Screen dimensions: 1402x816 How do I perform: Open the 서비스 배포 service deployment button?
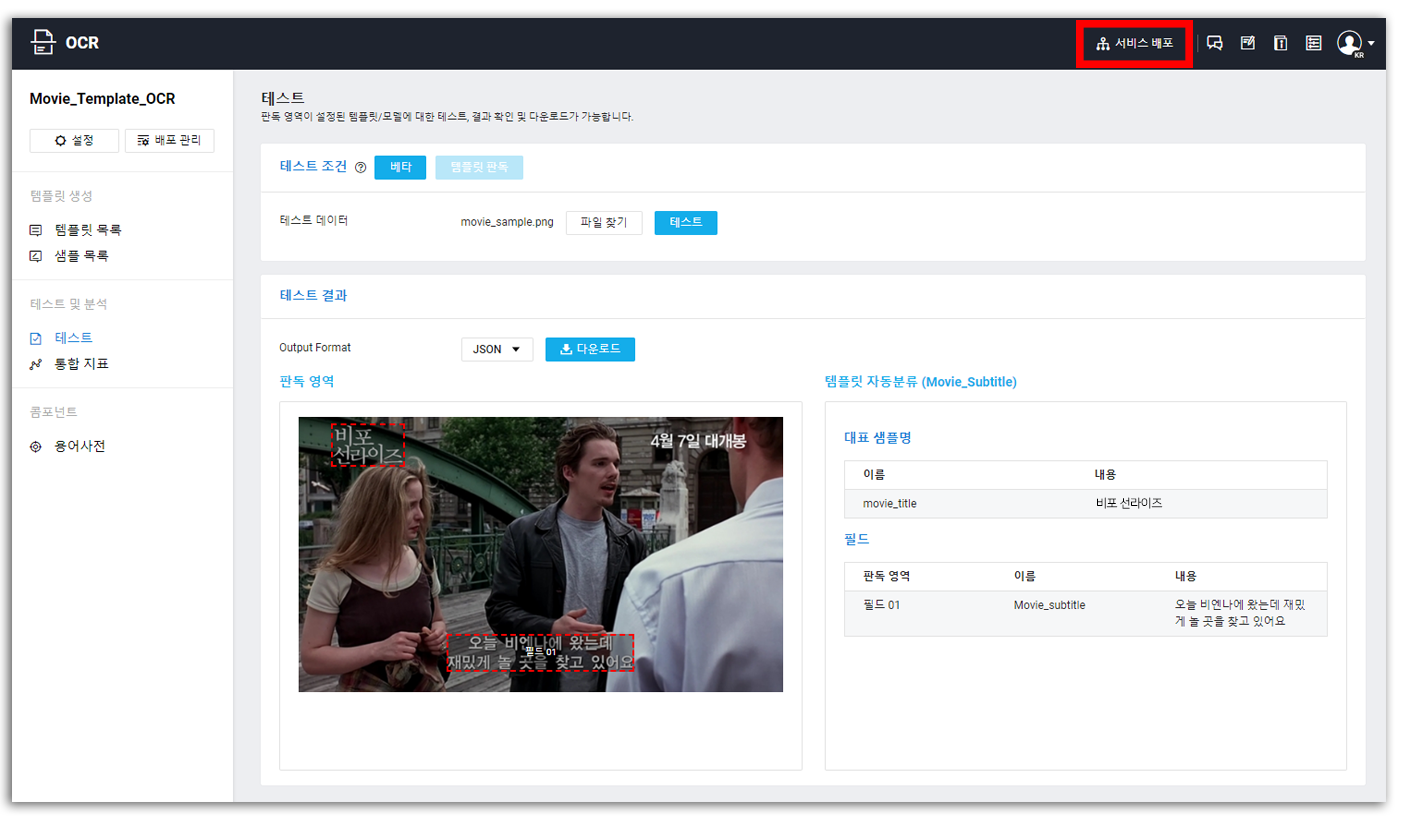click(x=1134, y=43)
